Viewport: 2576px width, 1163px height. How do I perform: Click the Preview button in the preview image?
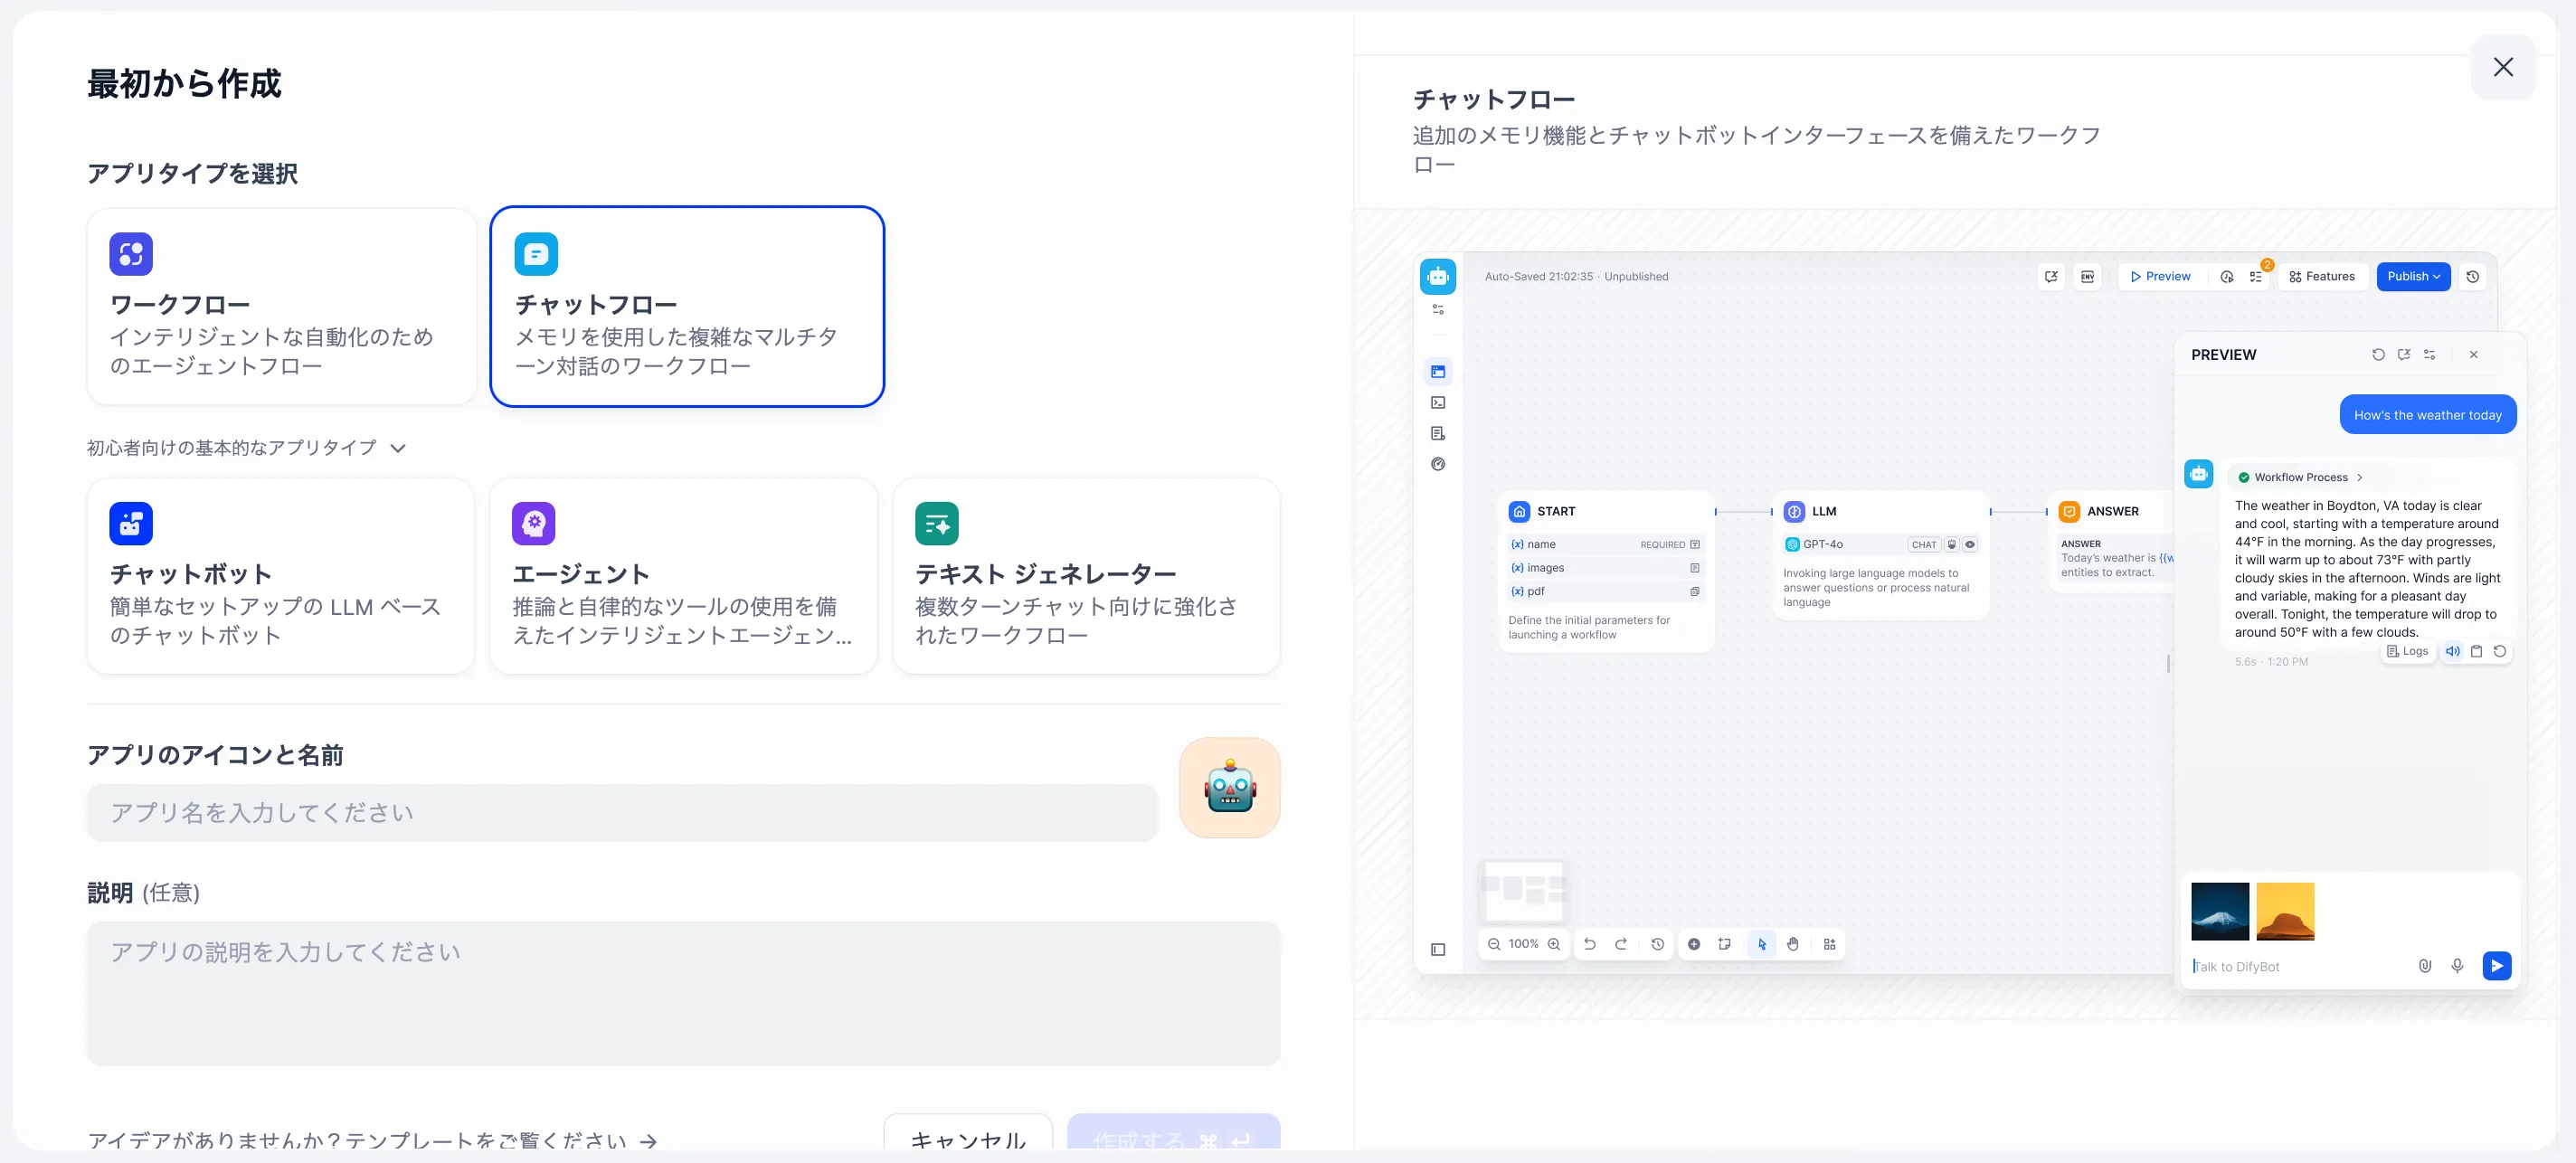(2160, 276)
